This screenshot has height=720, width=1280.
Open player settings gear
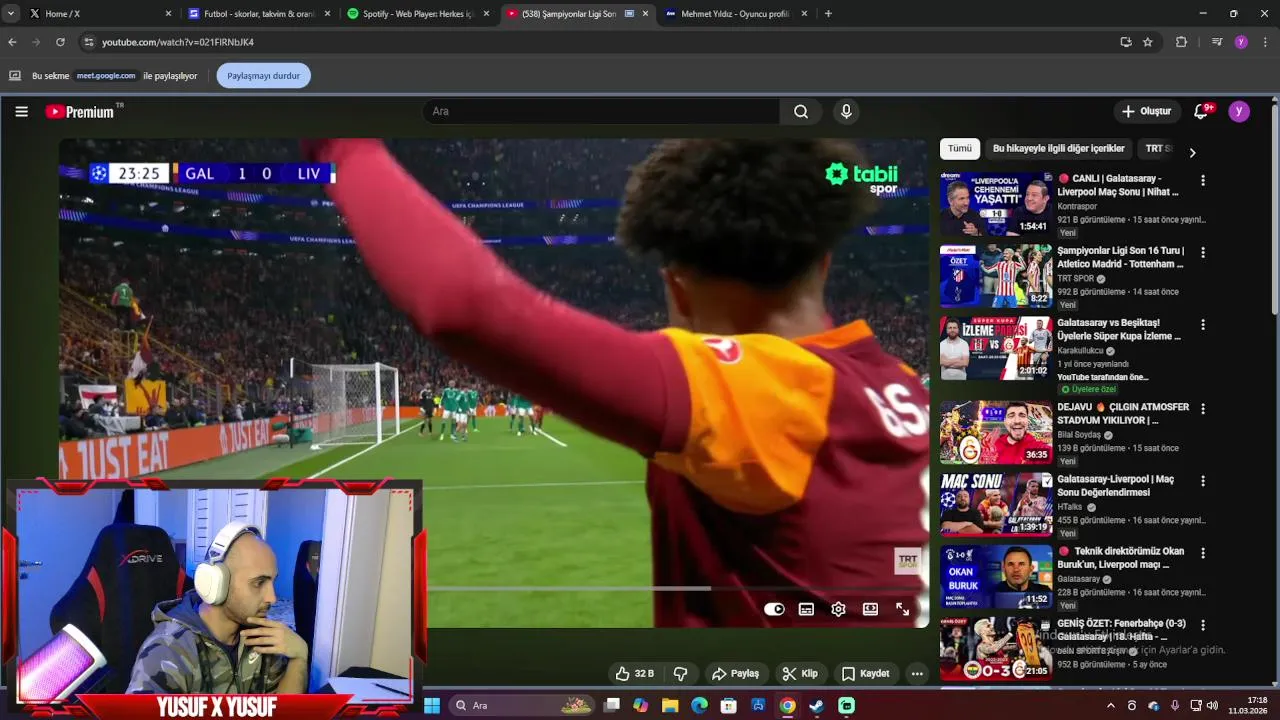click(838, 609)
